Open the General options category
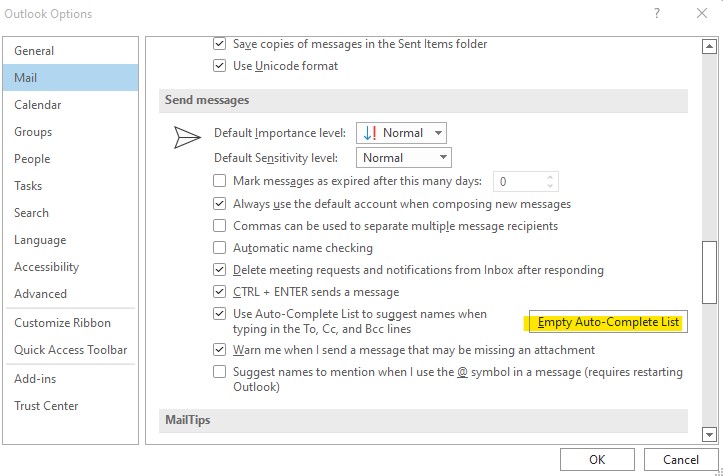The width and height of the screenshot is (723, 476). [x=70, y=51]
